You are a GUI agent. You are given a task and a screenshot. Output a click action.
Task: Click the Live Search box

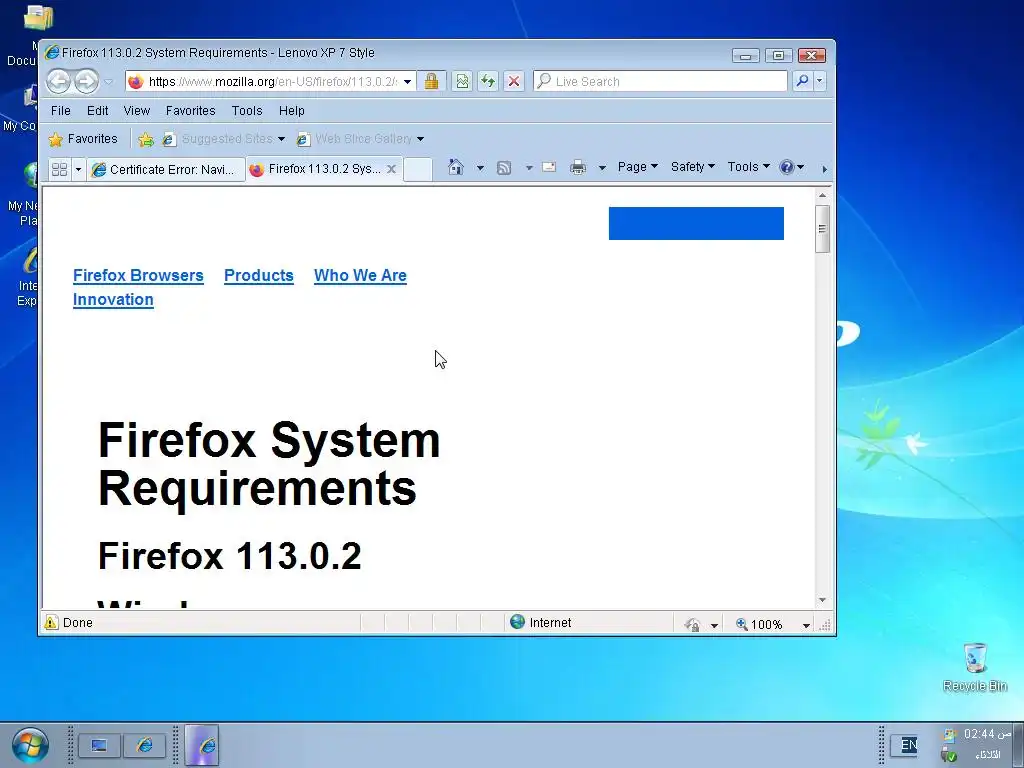[x=660, y=81]
